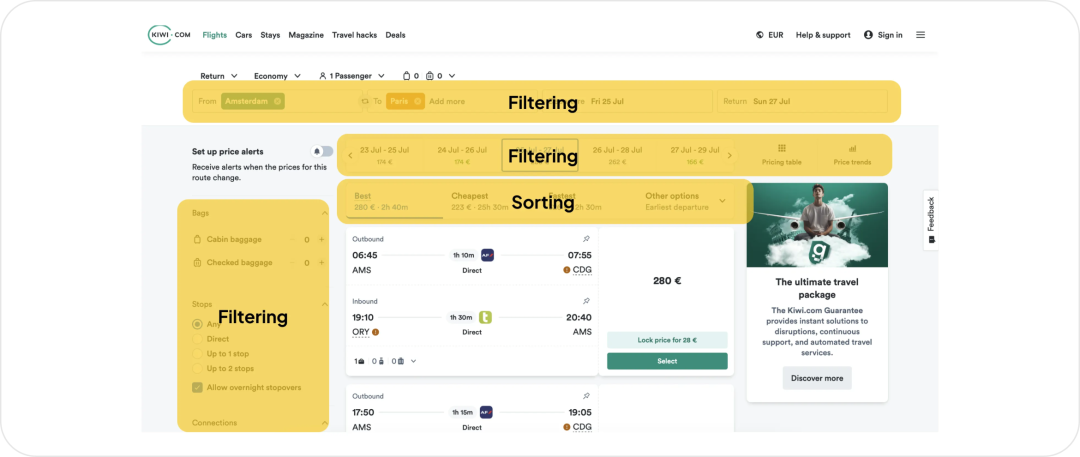
Task: Open Price trends chart
Action: pos(852,154)
